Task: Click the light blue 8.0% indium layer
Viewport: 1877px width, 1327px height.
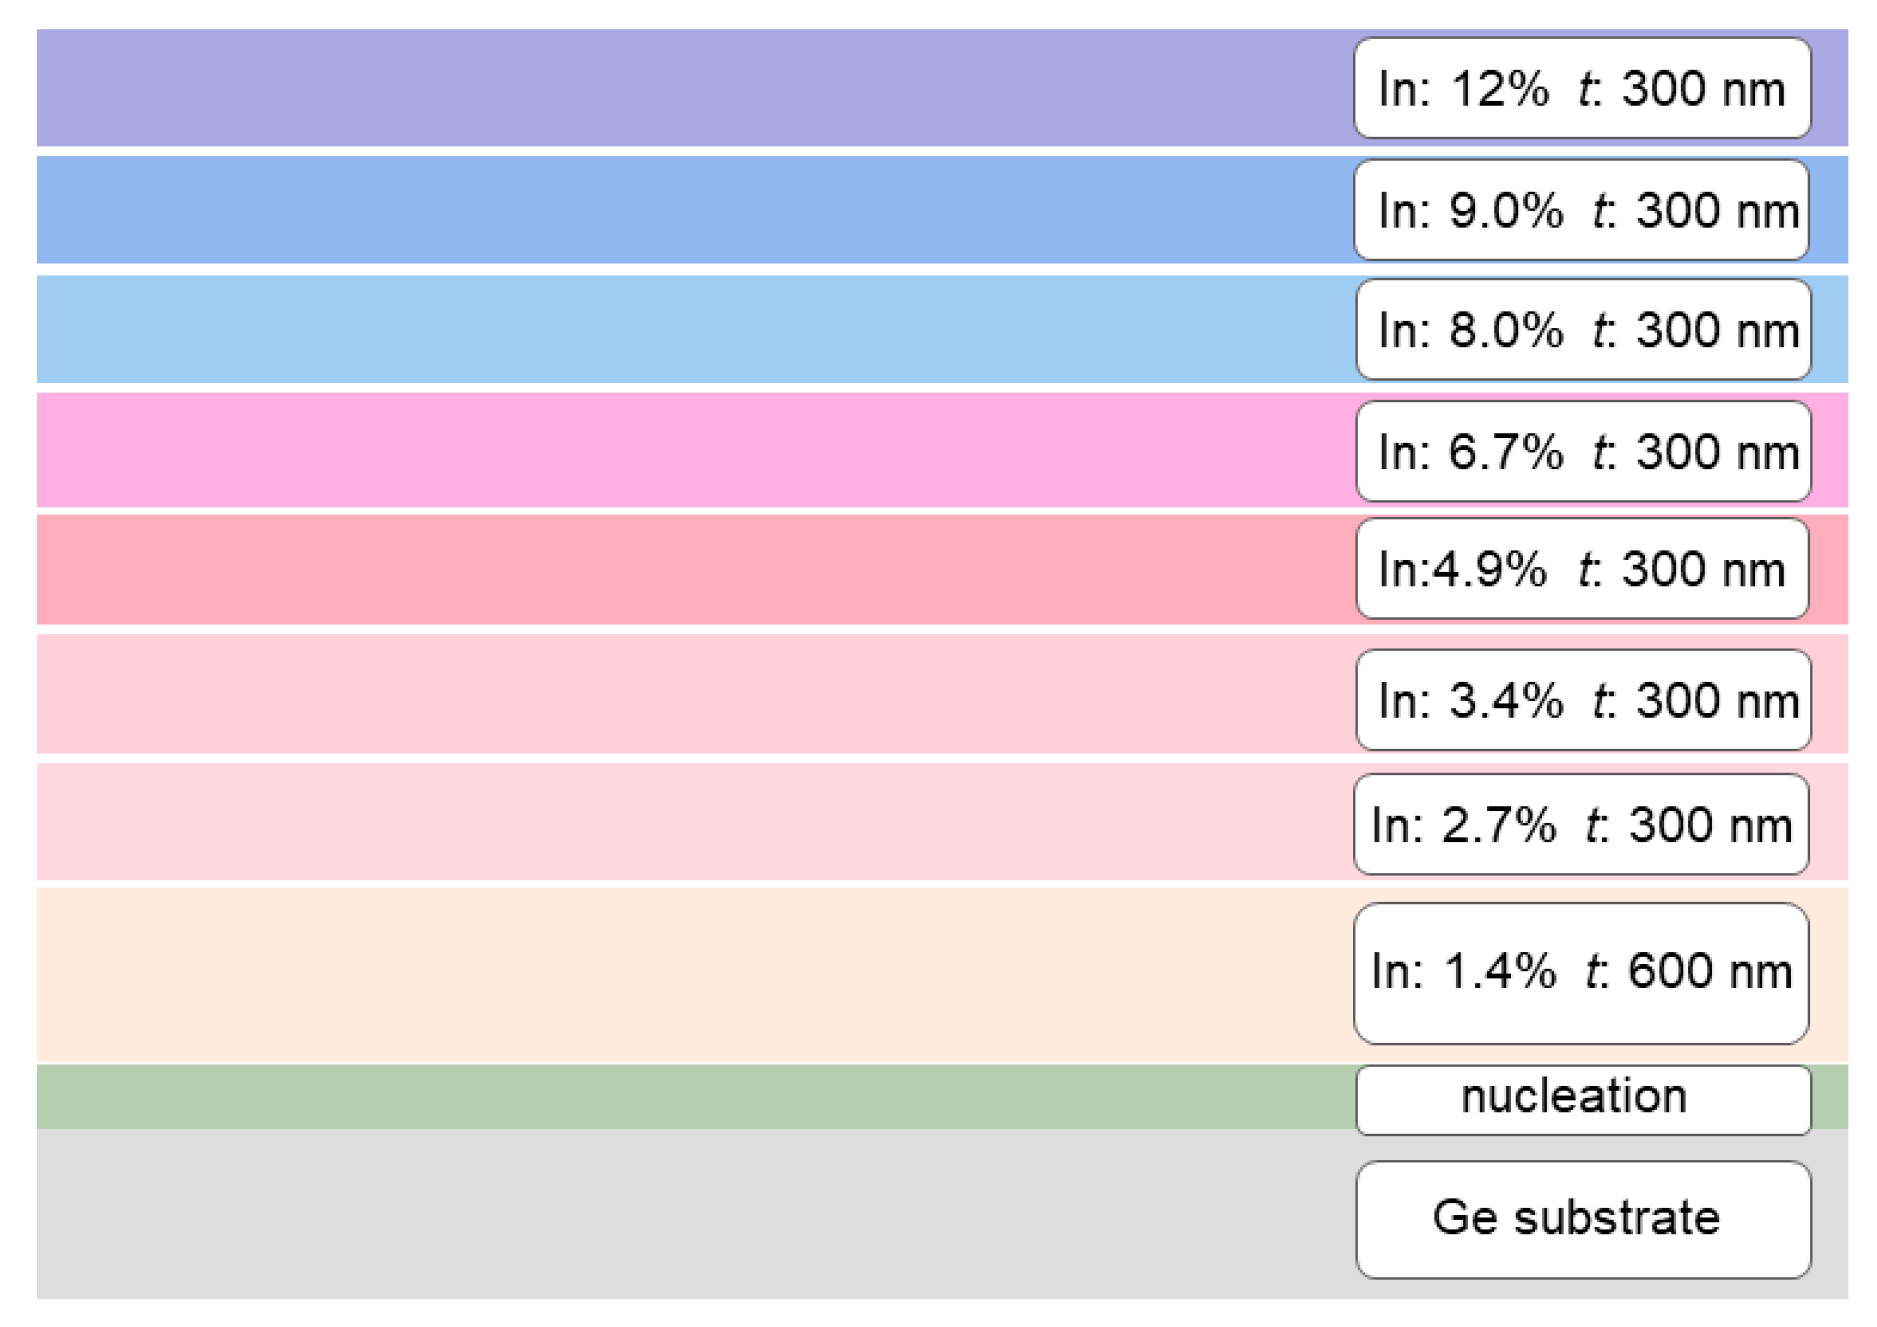Action: coord(690,330)
